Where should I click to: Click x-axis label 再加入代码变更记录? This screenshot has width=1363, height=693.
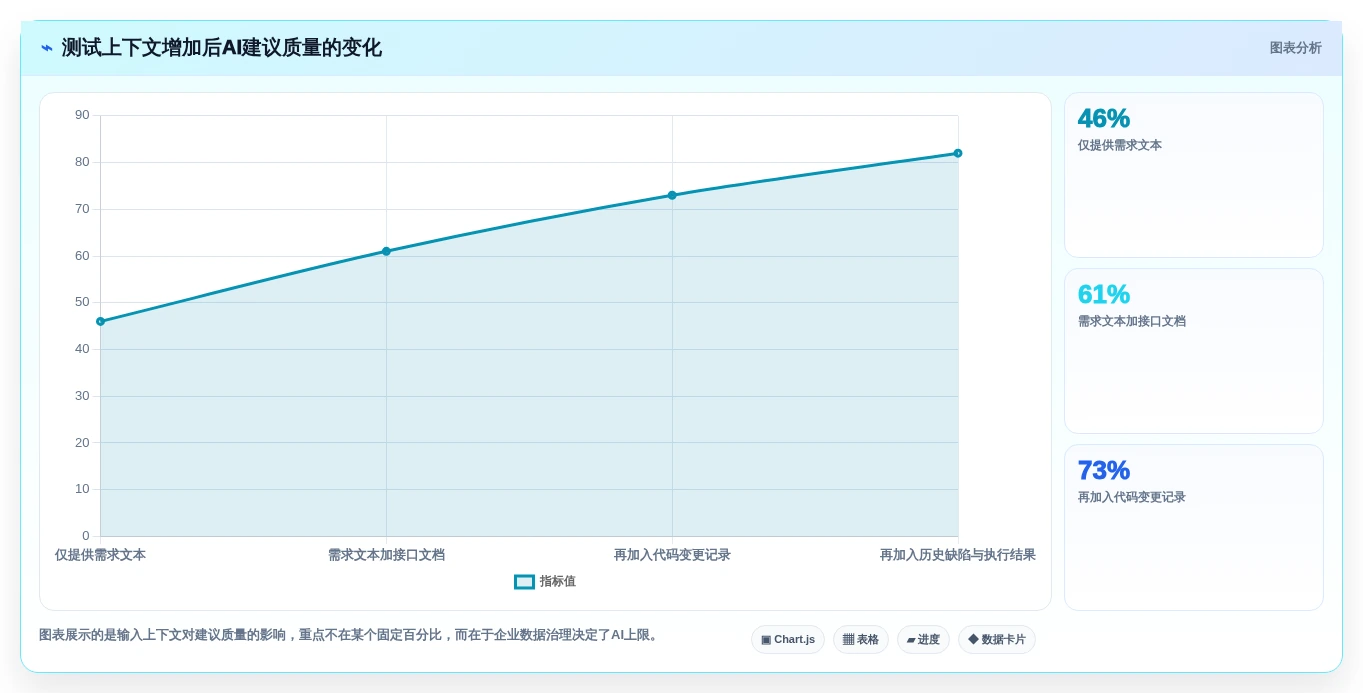[x=672, y=555]
